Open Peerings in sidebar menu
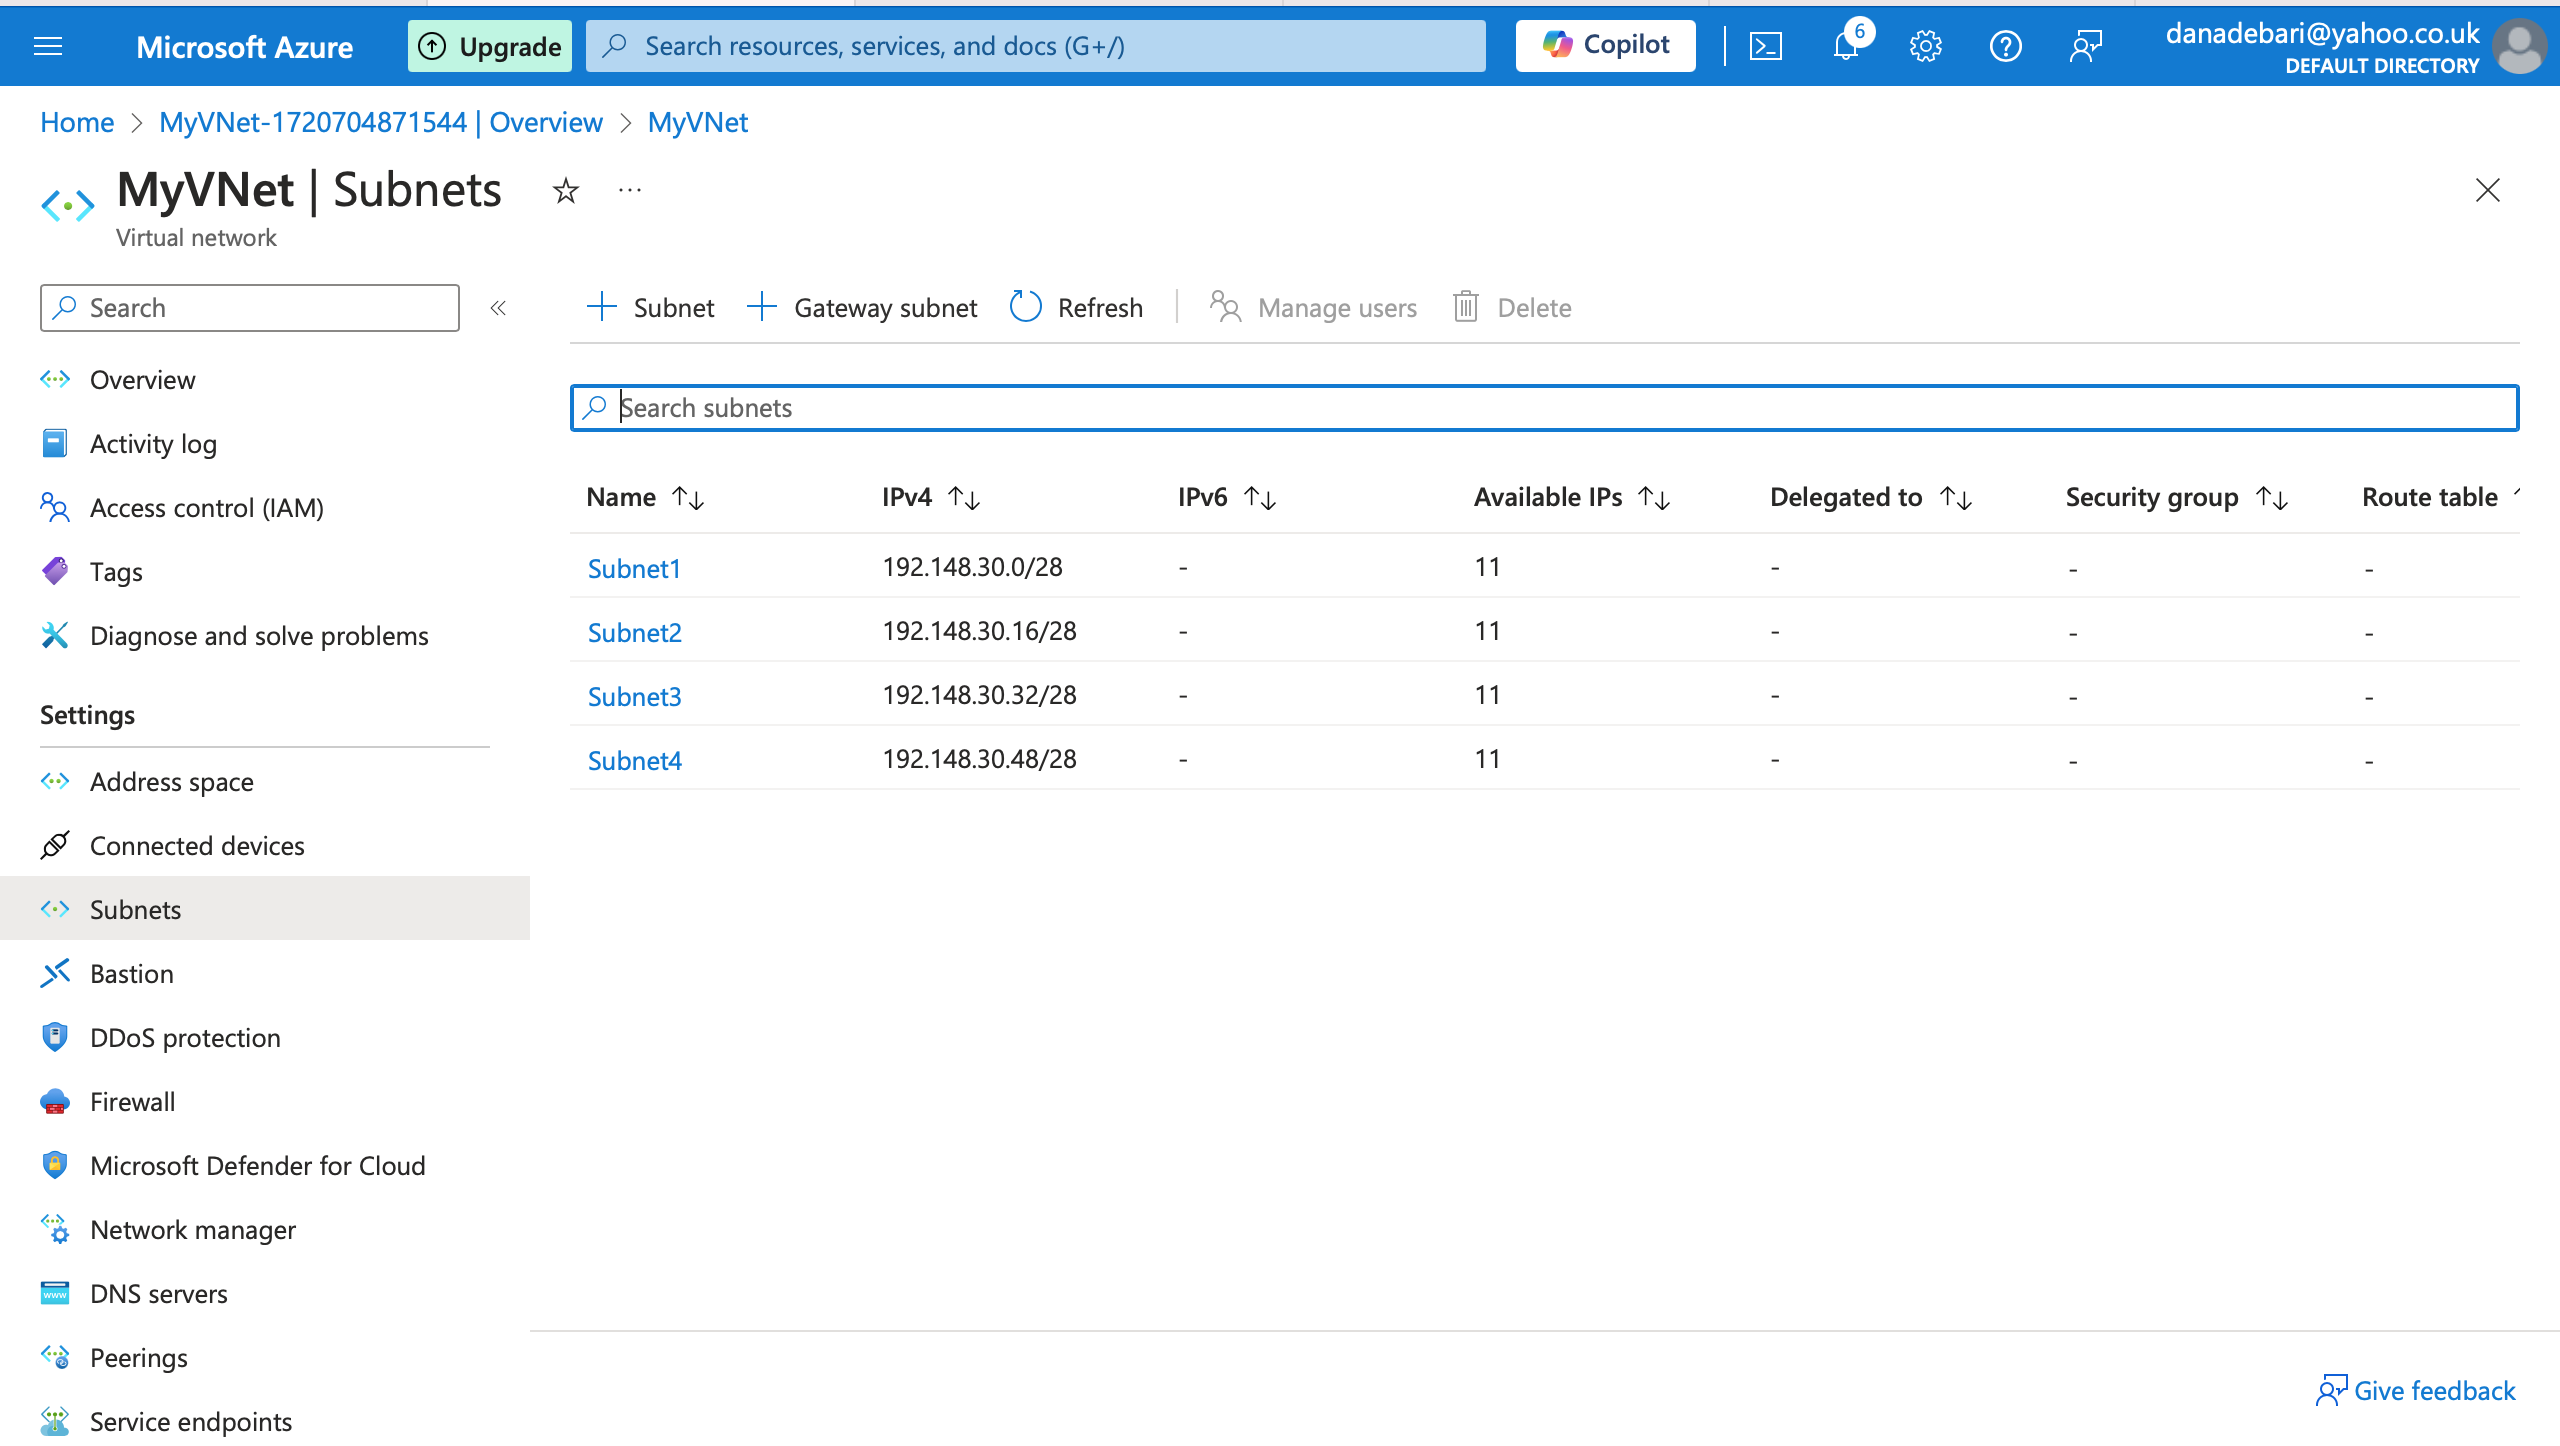The image size is (2560, 1446). pos(138,1358)
